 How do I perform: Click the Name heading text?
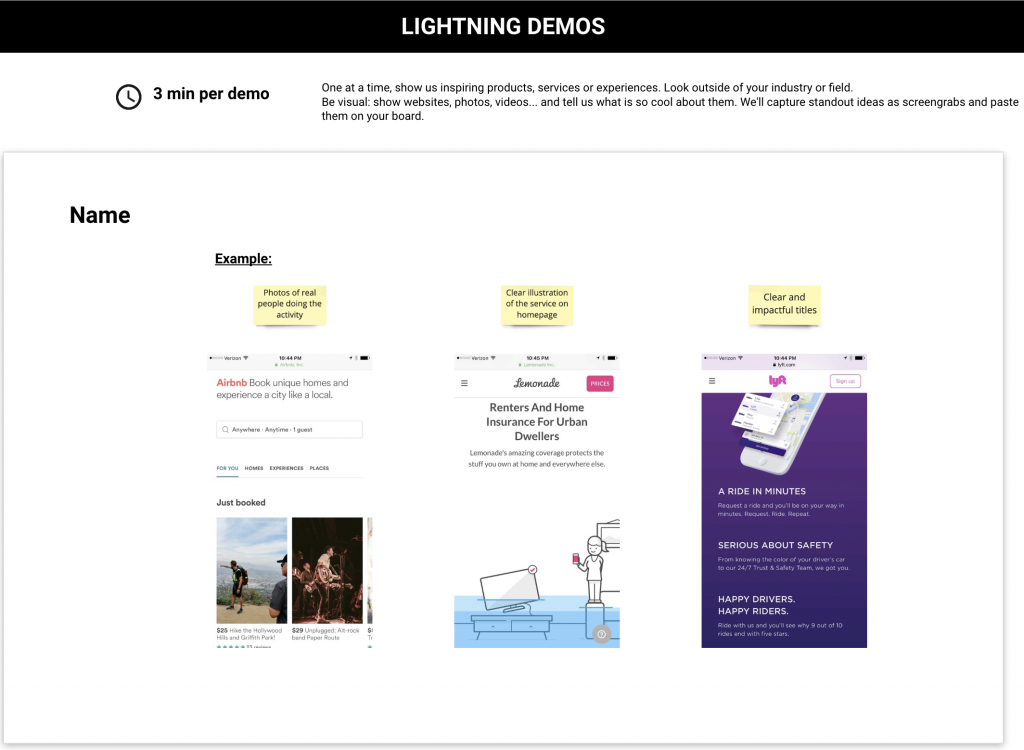pyautogui.click(x=100, y=215)
